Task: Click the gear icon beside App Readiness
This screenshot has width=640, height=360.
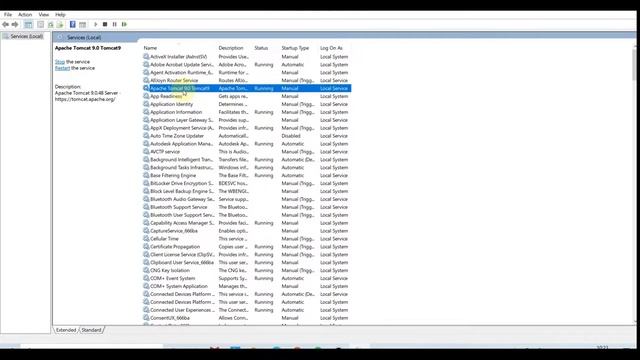Action: [146, 96]
